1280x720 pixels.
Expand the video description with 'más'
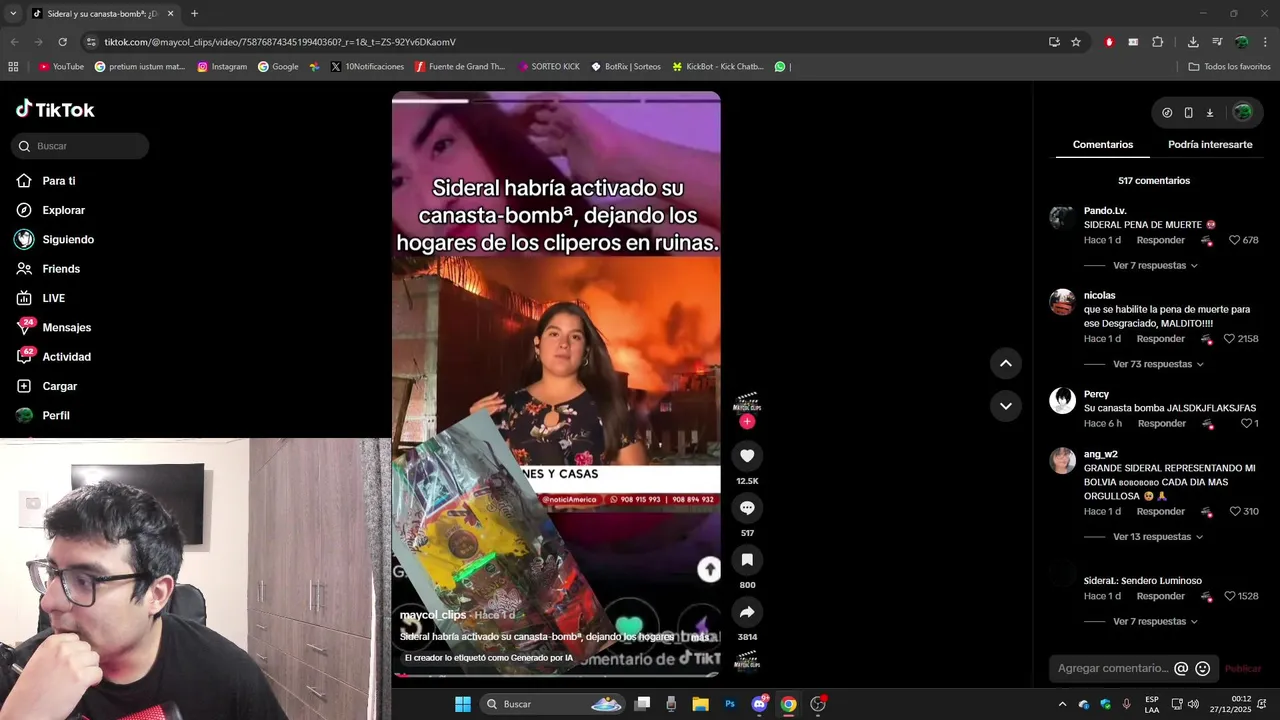click(700, 637)
